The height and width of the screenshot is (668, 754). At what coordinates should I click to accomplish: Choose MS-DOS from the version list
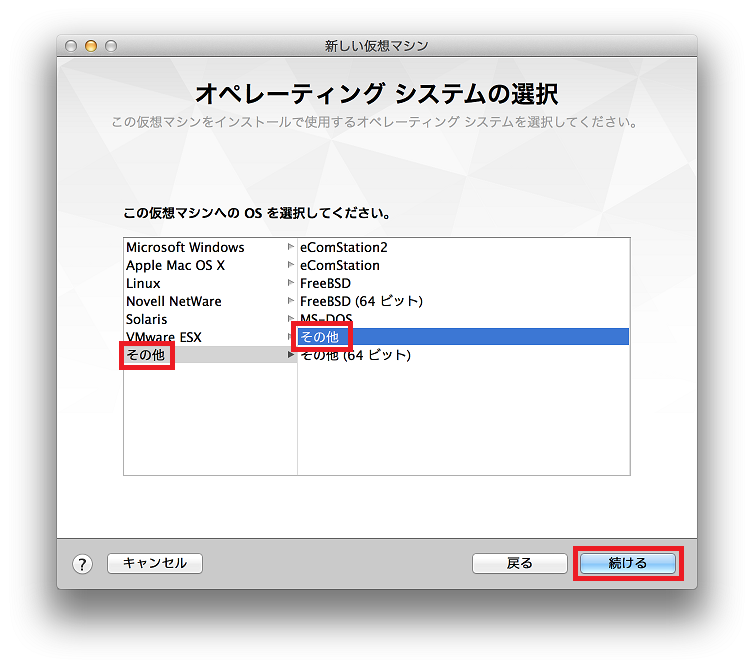pos(326,319)
